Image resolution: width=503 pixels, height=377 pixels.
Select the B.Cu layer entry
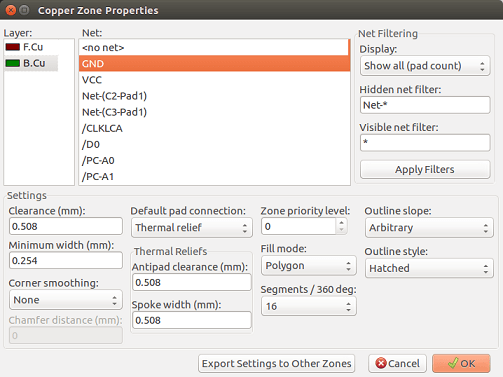pyautogui.click(x=31, y=63)
